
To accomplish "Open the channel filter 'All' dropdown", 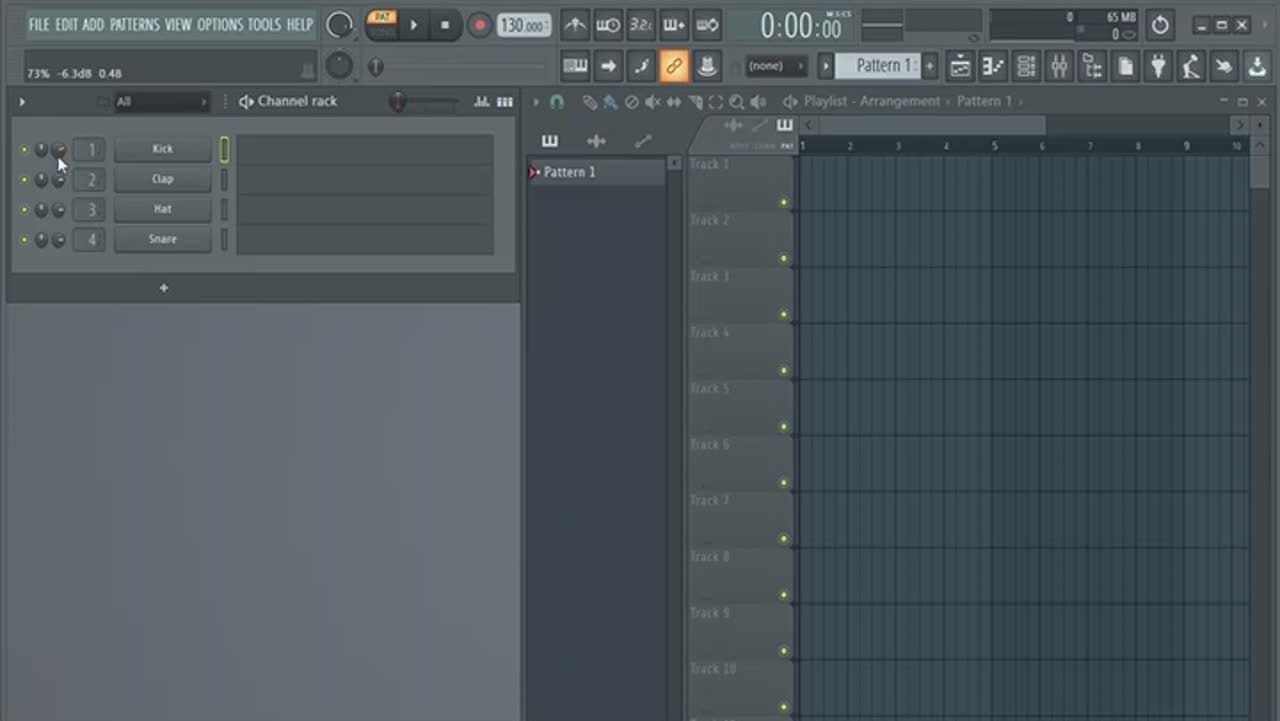I will [x=162, y=102].
